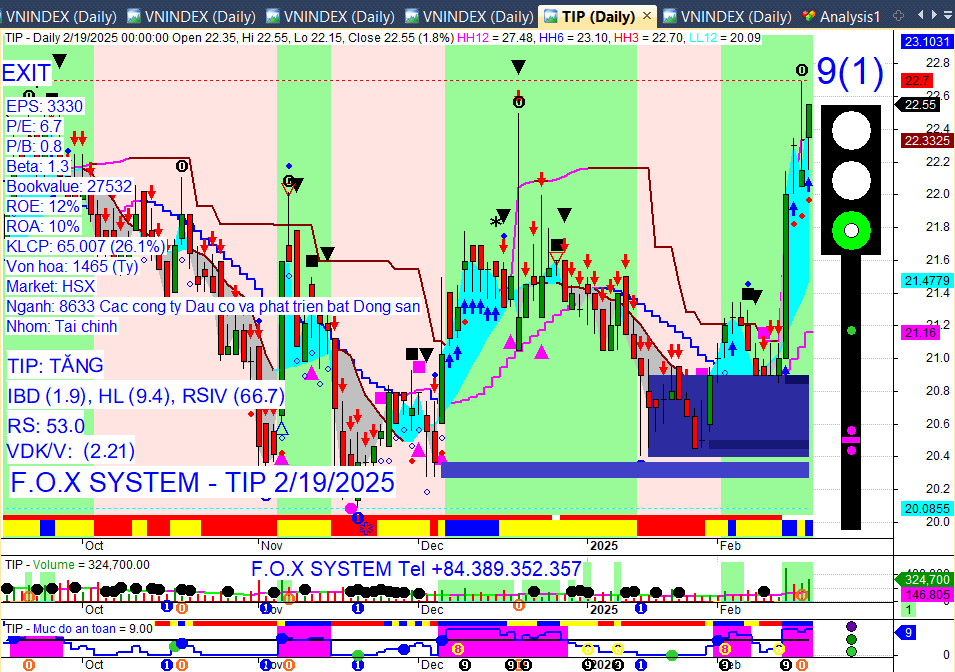Click the top white traffic light
Image resolution: width=955 pixels, height=672 pixels.
(x=851, y=130)
